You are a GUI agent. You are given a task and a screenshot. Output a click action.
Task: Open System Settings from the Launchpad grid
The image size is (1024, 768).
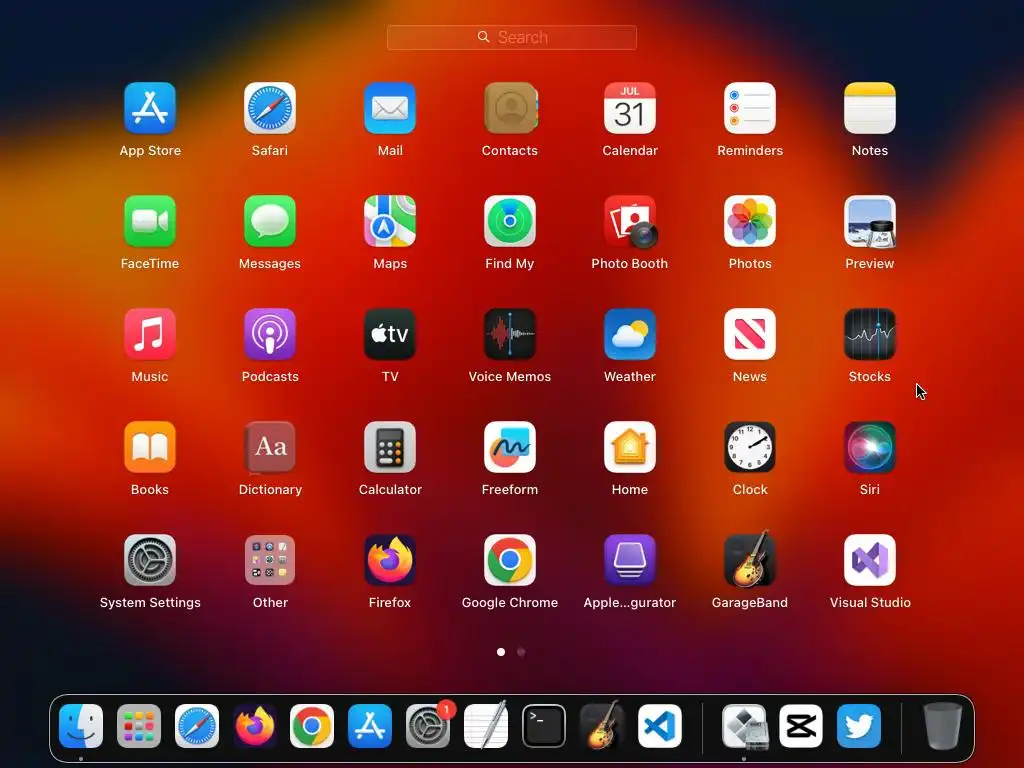pyautogui.click(x=150, y=560)
